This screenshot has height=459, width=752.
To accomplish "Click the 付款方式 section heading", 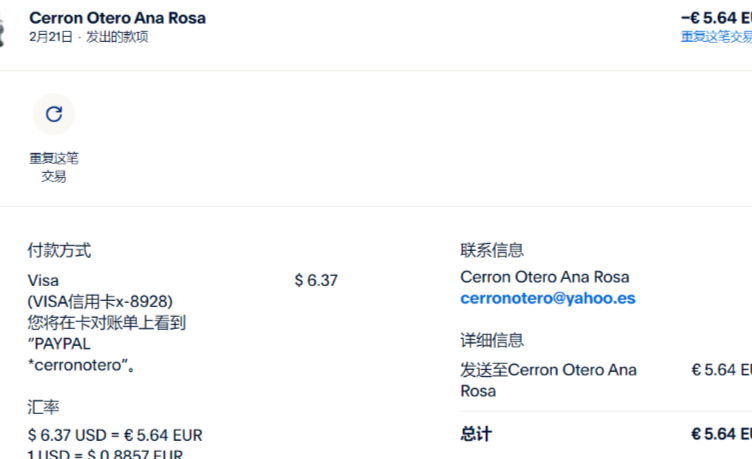I will (x=59, y=250).
